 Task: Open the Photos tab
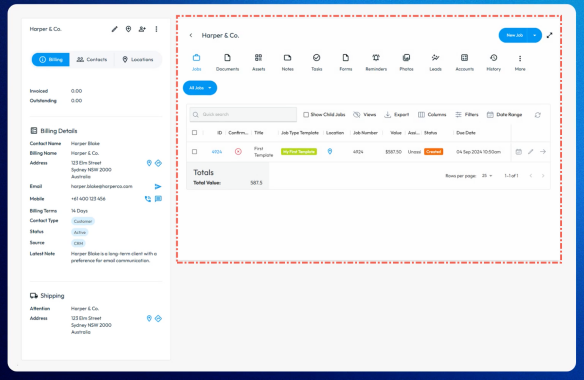click(x=406, y=62)
